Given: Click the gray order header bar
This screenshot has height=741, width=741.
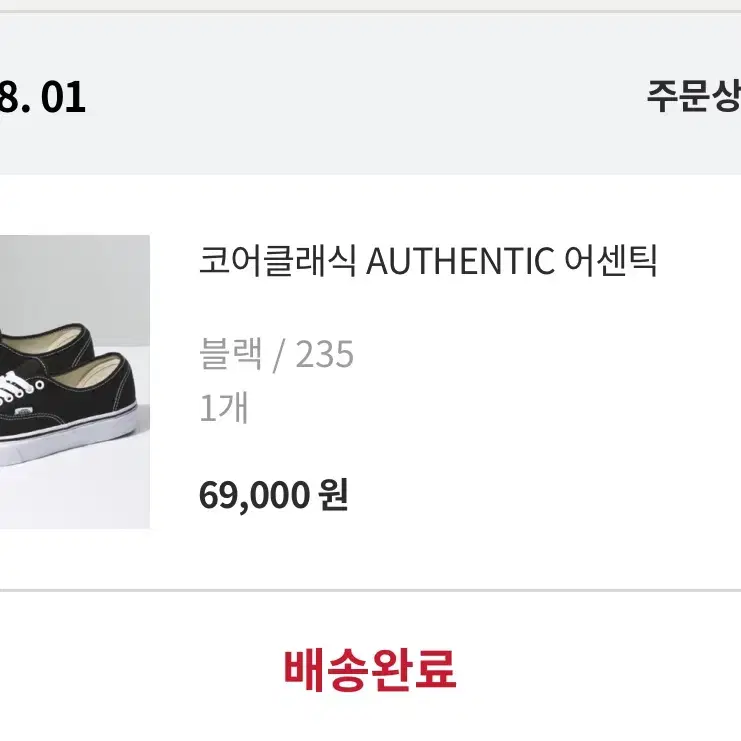Looking at the screenshot, I should (370, 94).
